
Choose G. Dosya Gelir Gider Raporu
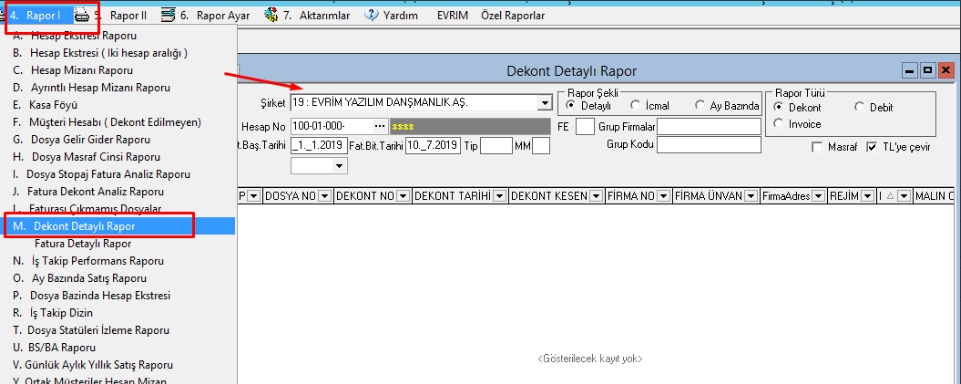tap(118, 140)
